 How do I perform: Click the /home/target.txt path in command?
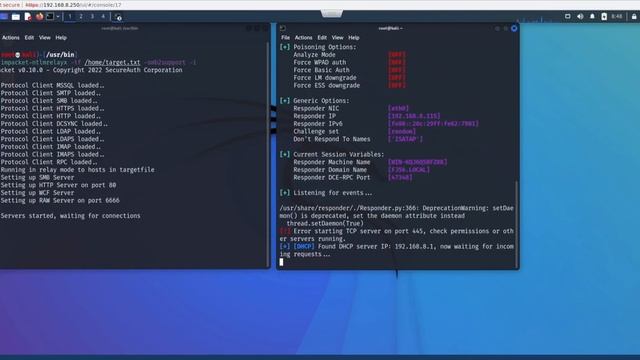(112, 62)
